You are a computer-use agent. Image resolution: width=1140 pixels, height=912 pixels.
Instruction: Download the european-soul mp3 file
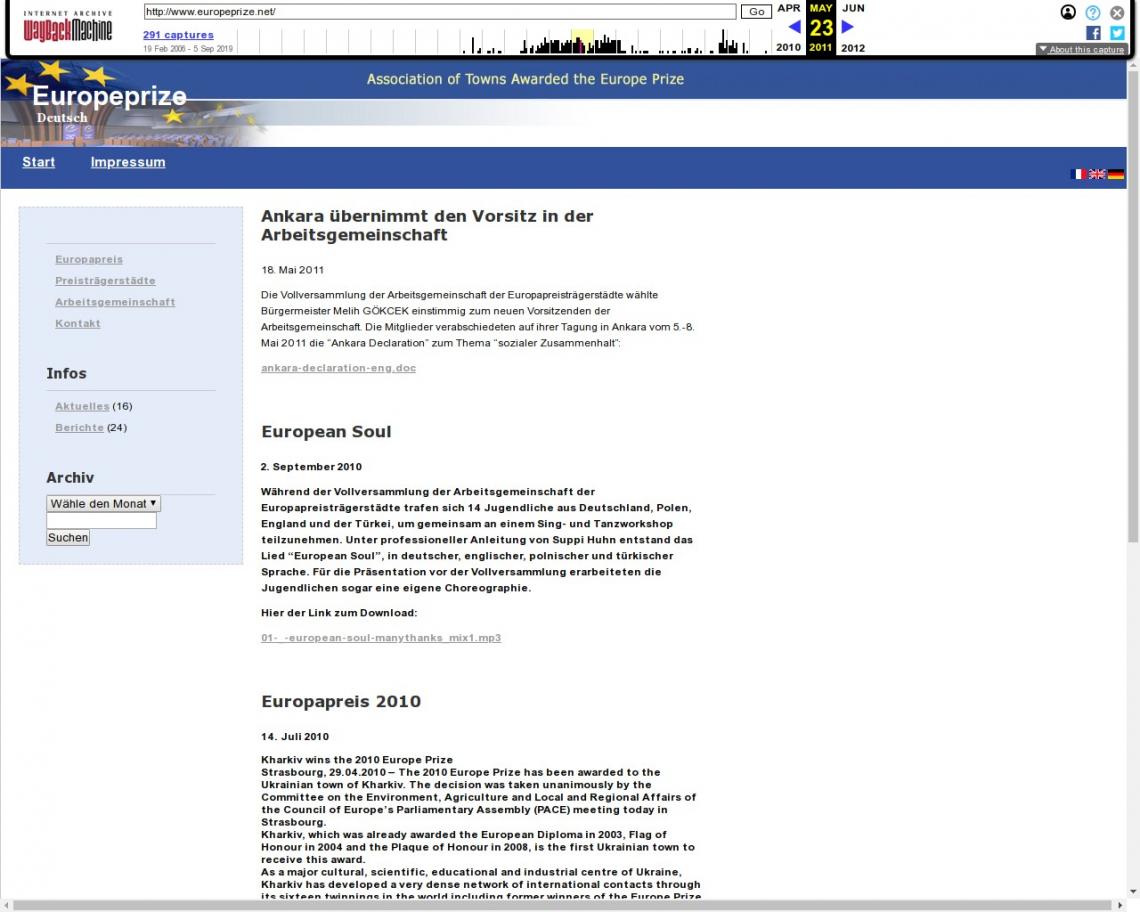(x=381, y=638)
